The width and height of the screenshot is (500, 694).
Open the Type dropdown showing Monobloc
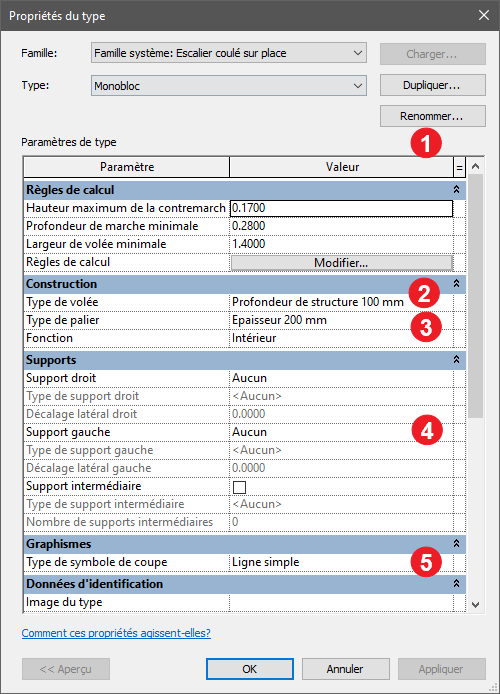(229, 85)
